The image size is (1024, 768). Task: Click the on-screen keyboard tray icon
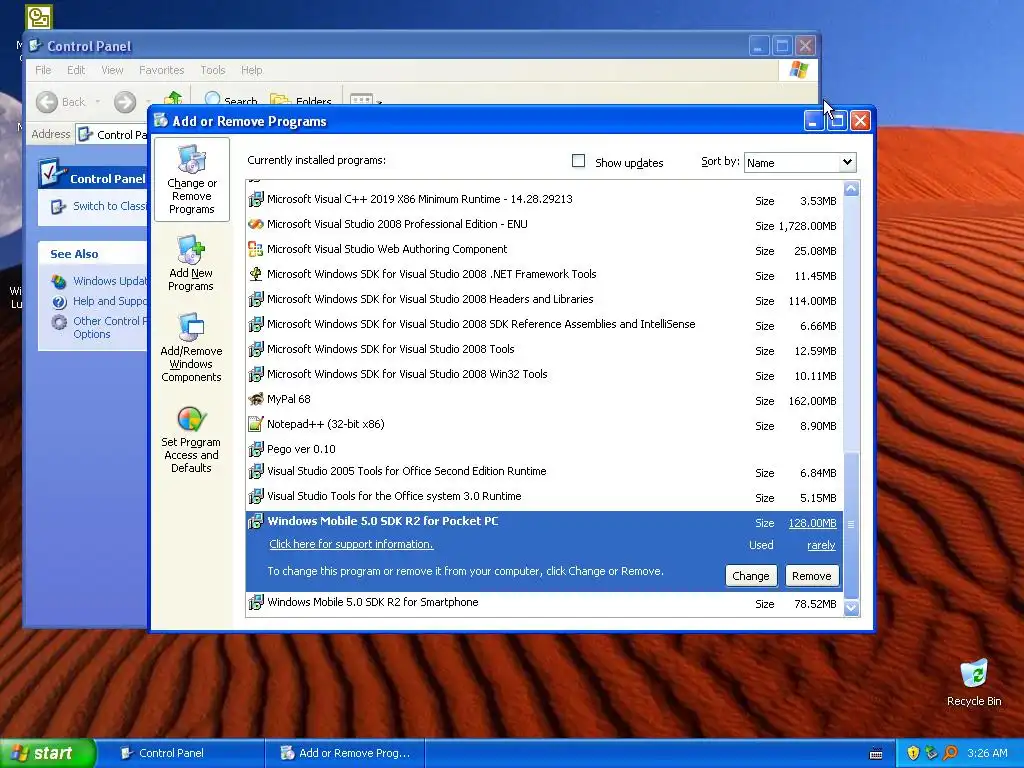tap(876, 754)
